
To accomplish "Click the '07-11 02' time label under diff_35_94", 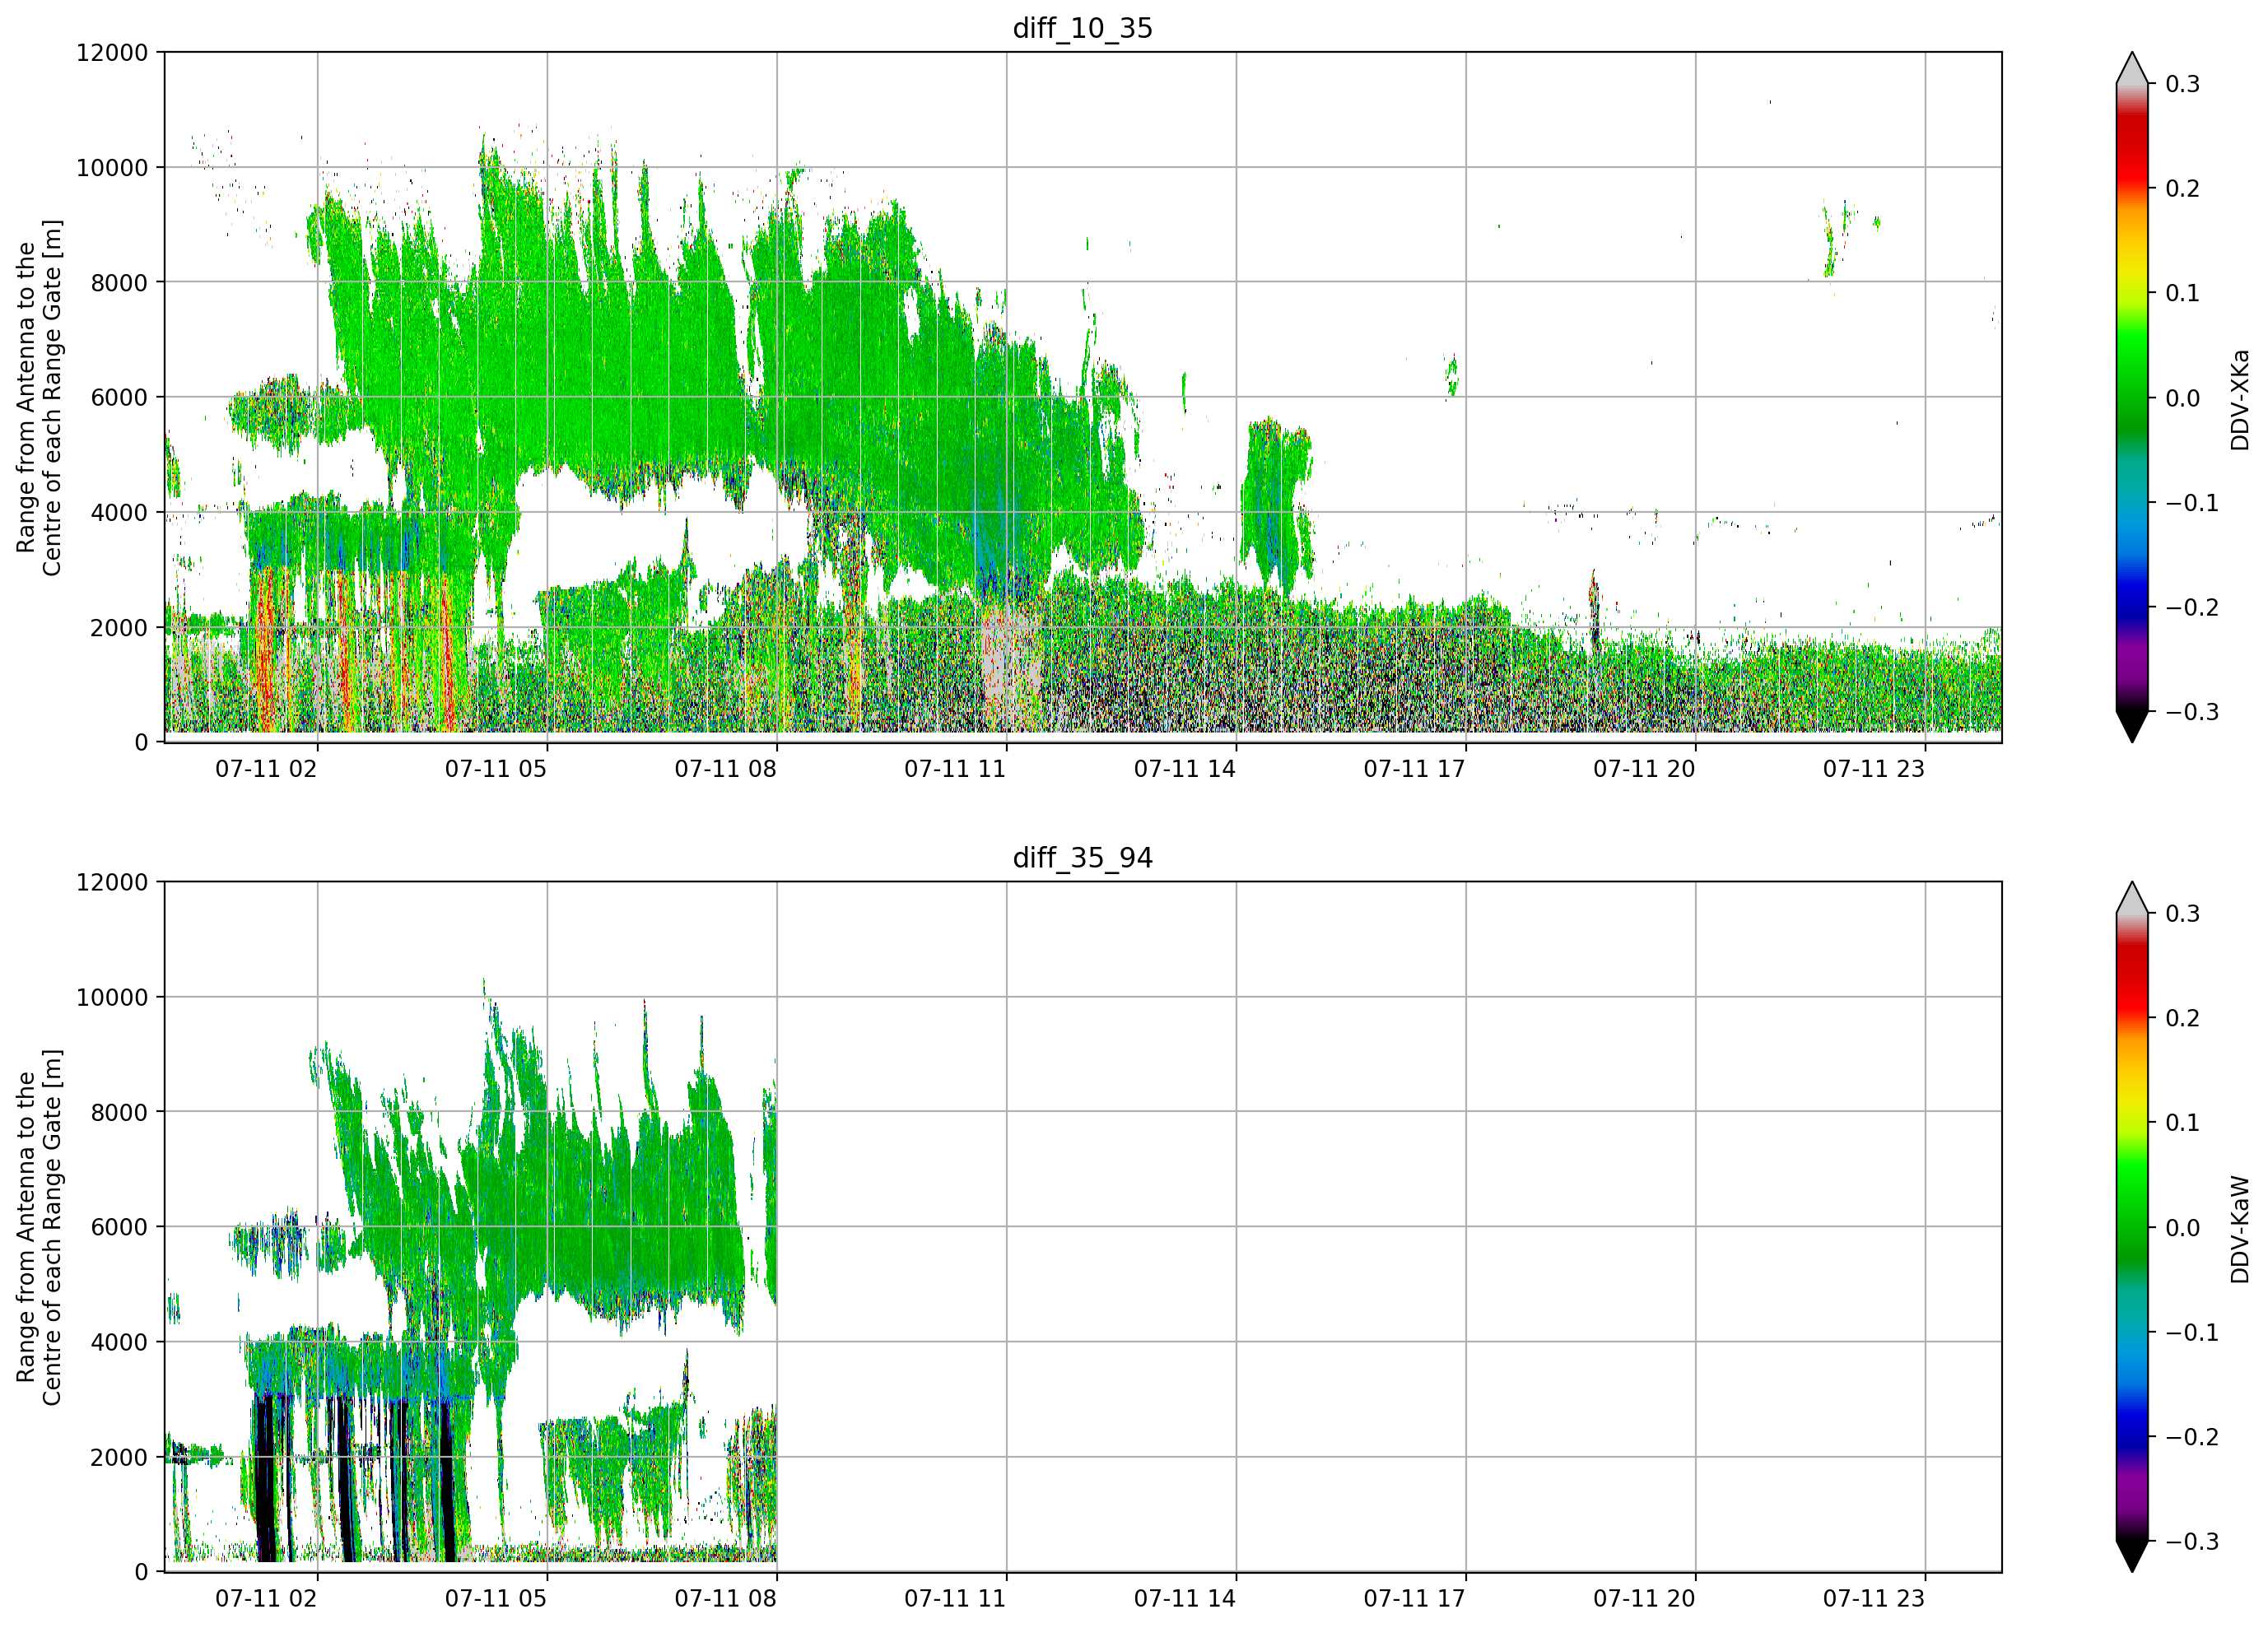I will pos(266,1599).
